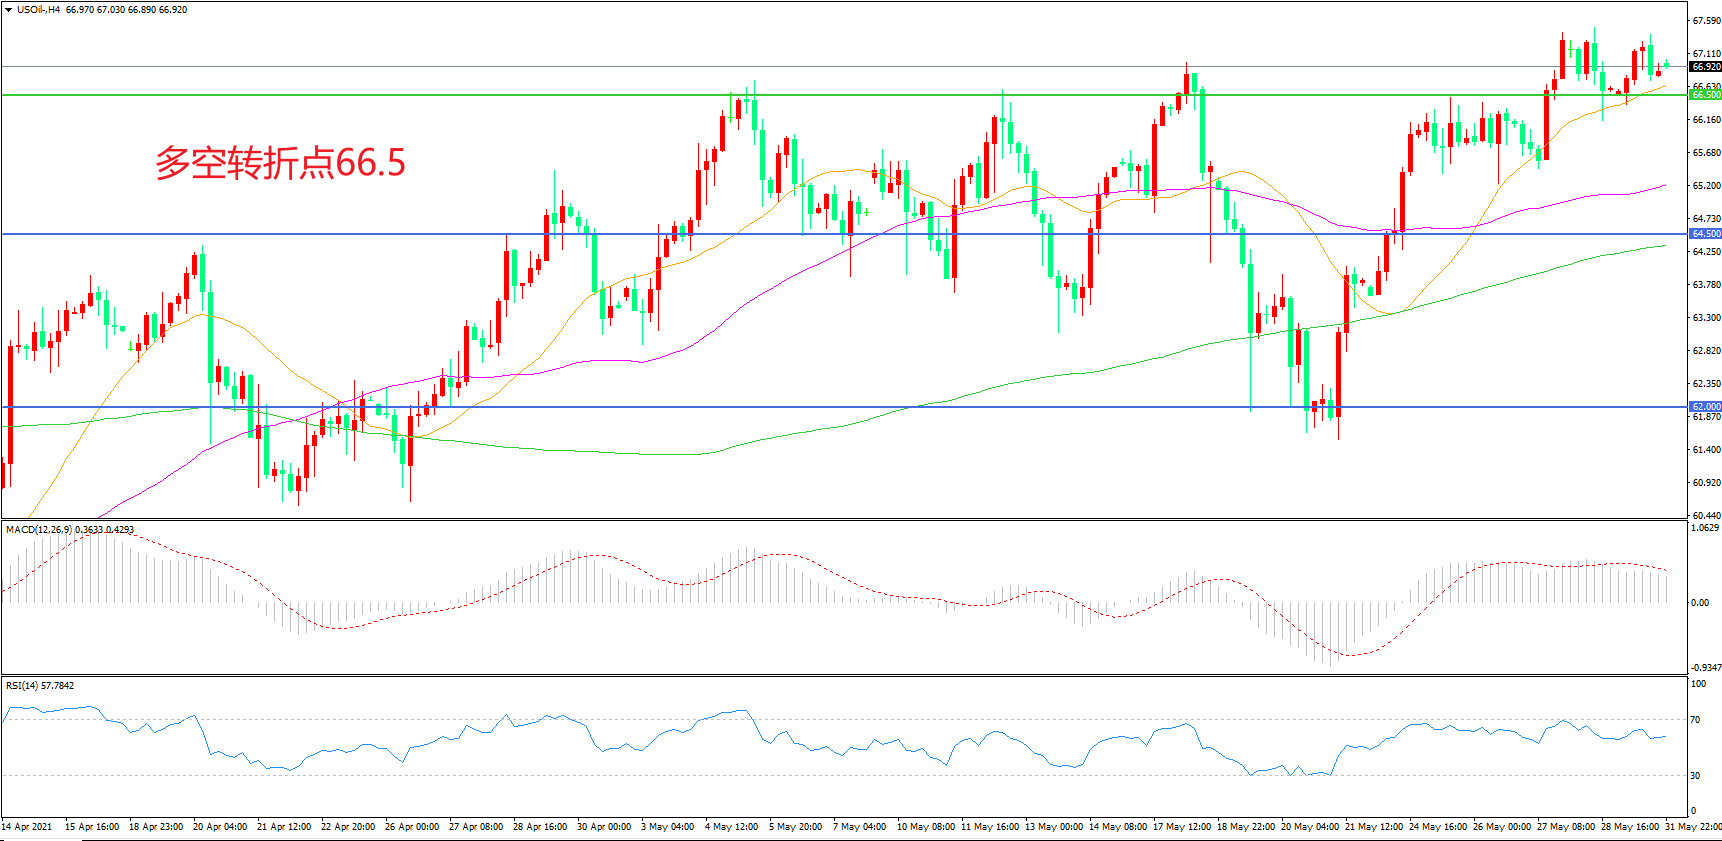Click the MACD 1.0629 scale maximum label
Viewport: 1722px width, 841px height.
(x=1705, y=528)
